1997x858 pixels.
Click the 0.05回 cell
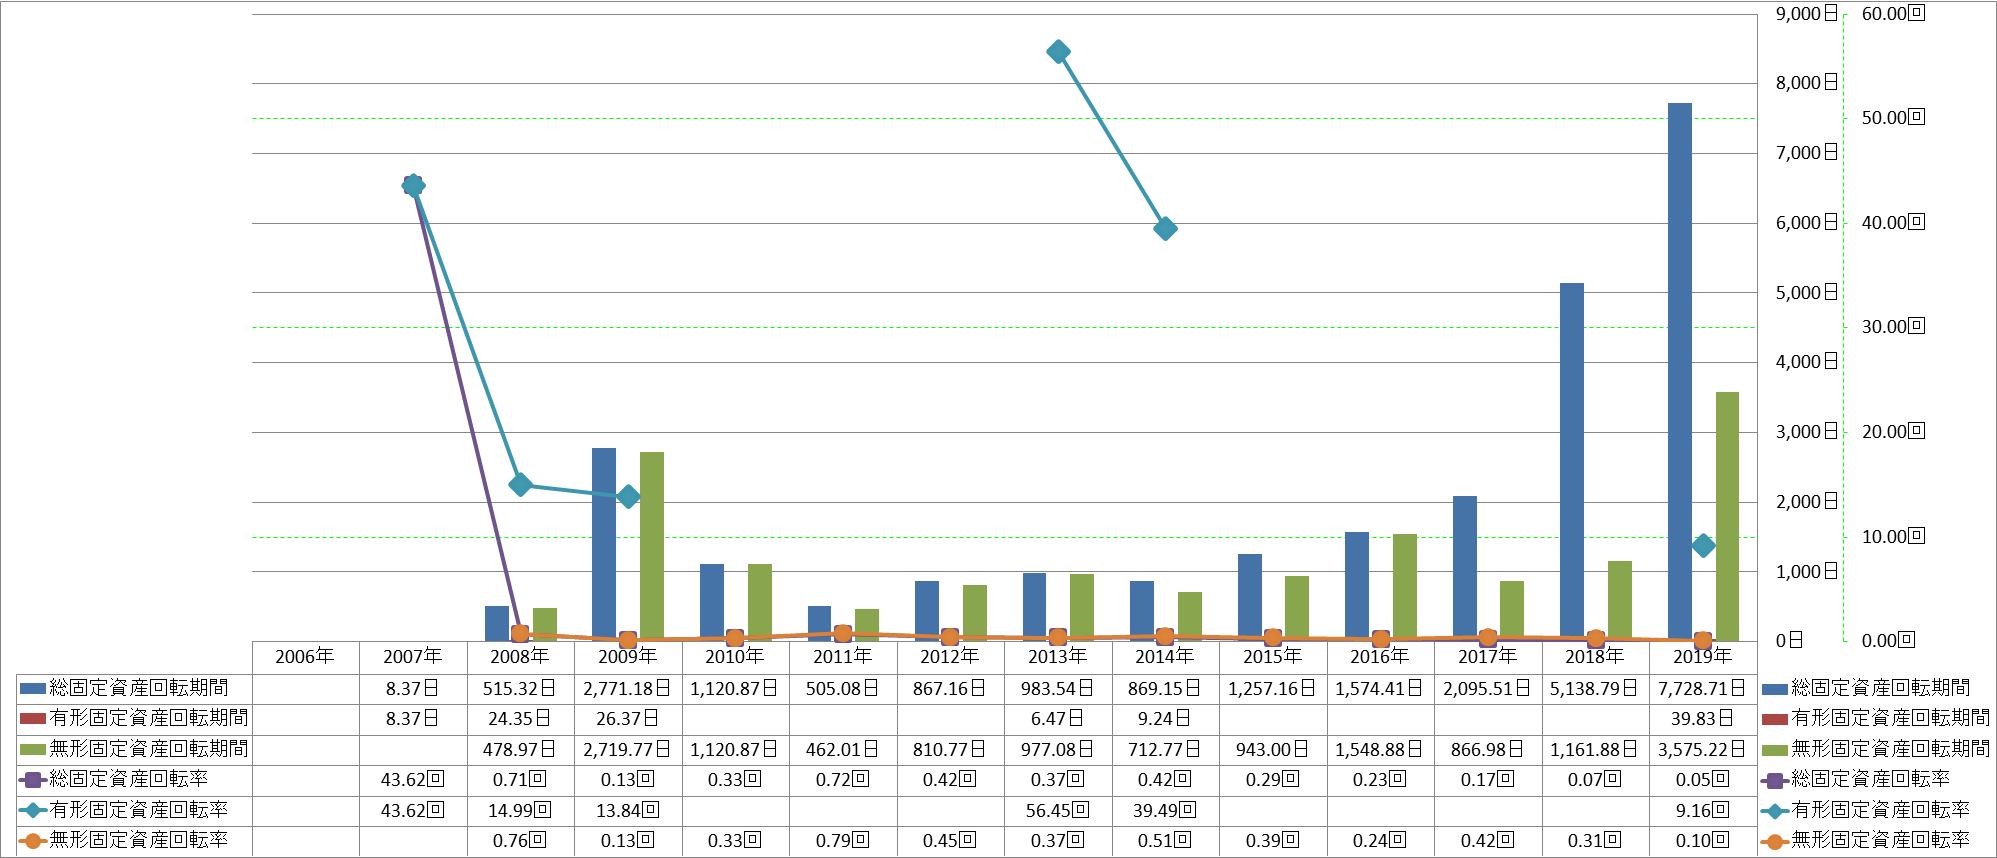1702,779
